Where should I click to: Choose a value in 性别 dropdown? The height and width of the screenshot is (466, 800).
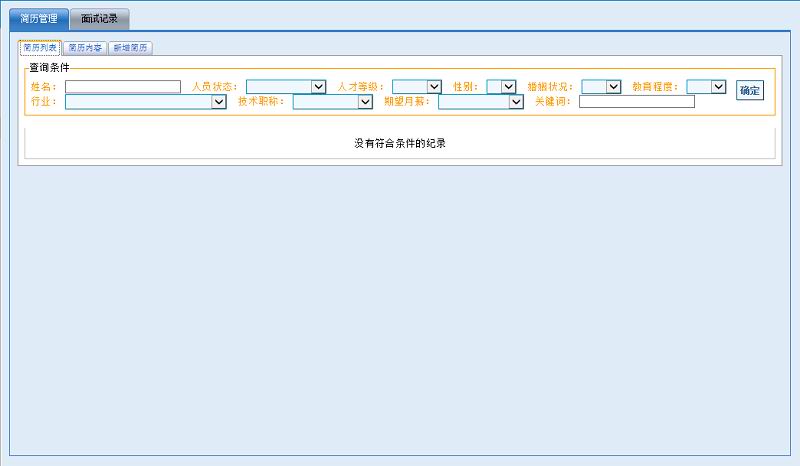click(501, 87)
